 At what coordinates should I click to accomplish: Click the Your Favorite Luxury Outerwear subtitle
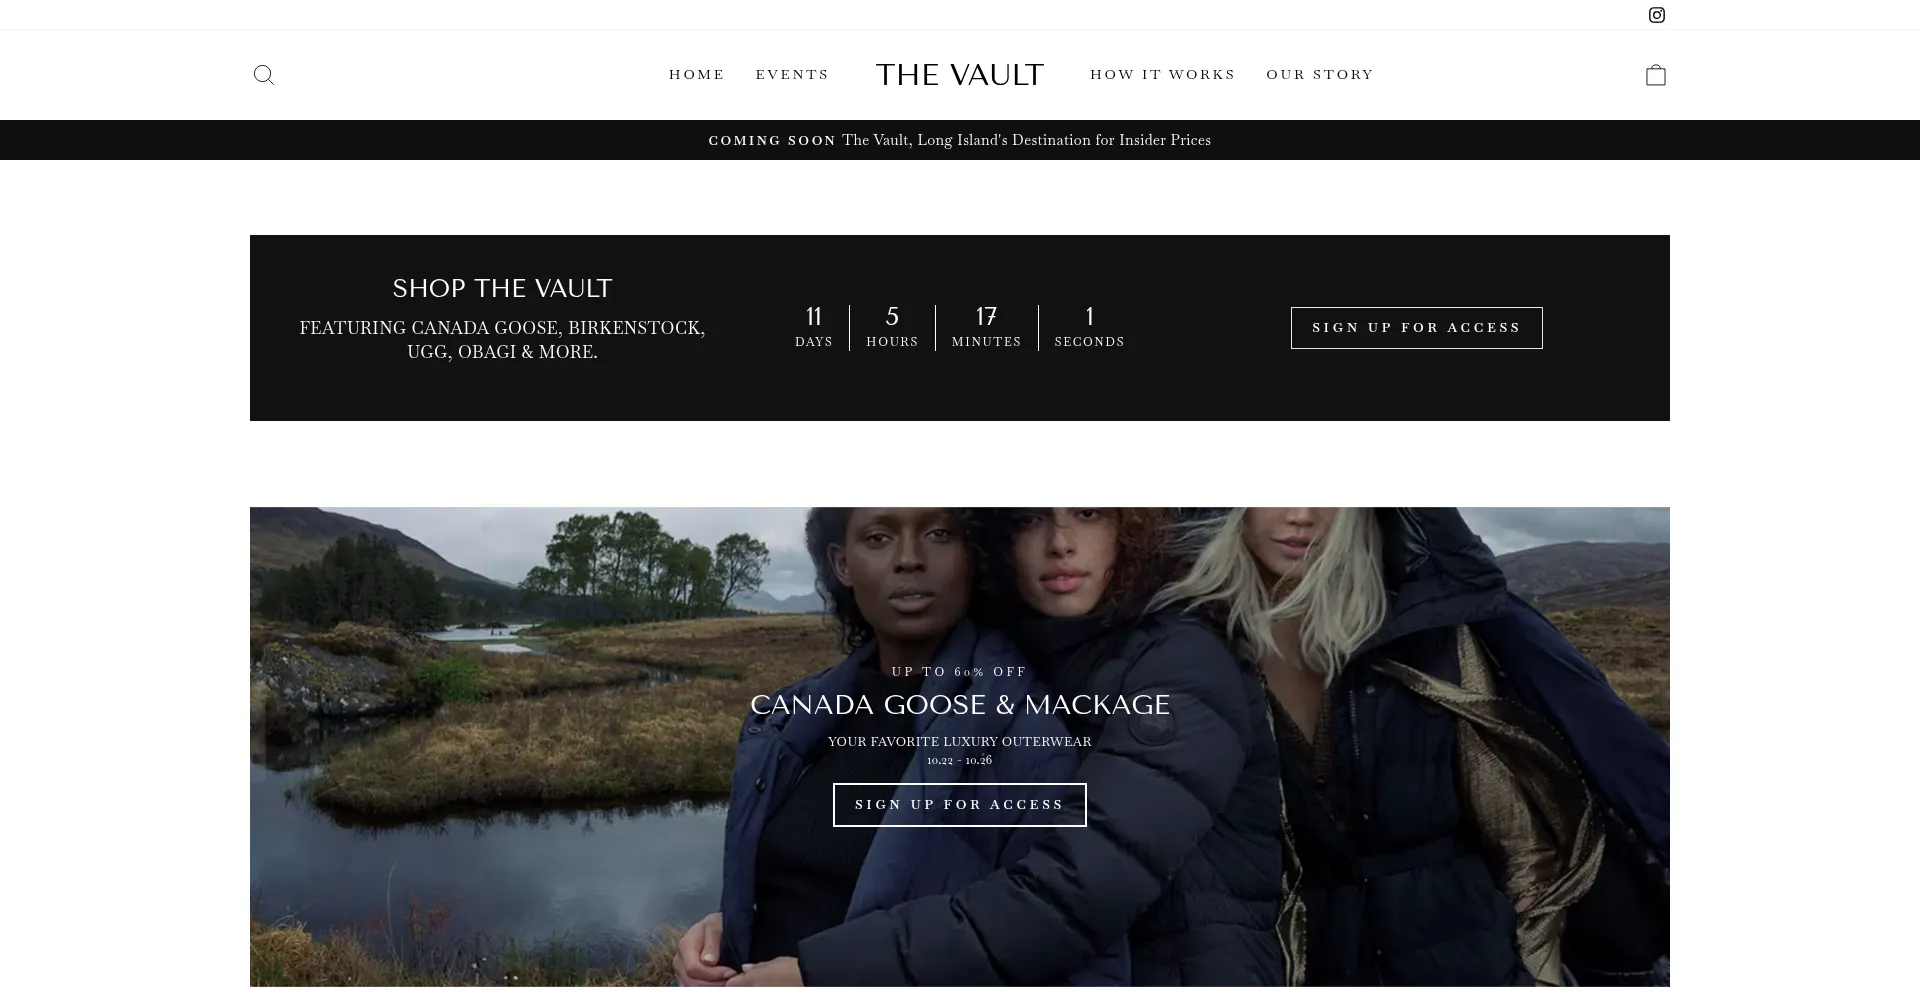click(x=960, y=742)
